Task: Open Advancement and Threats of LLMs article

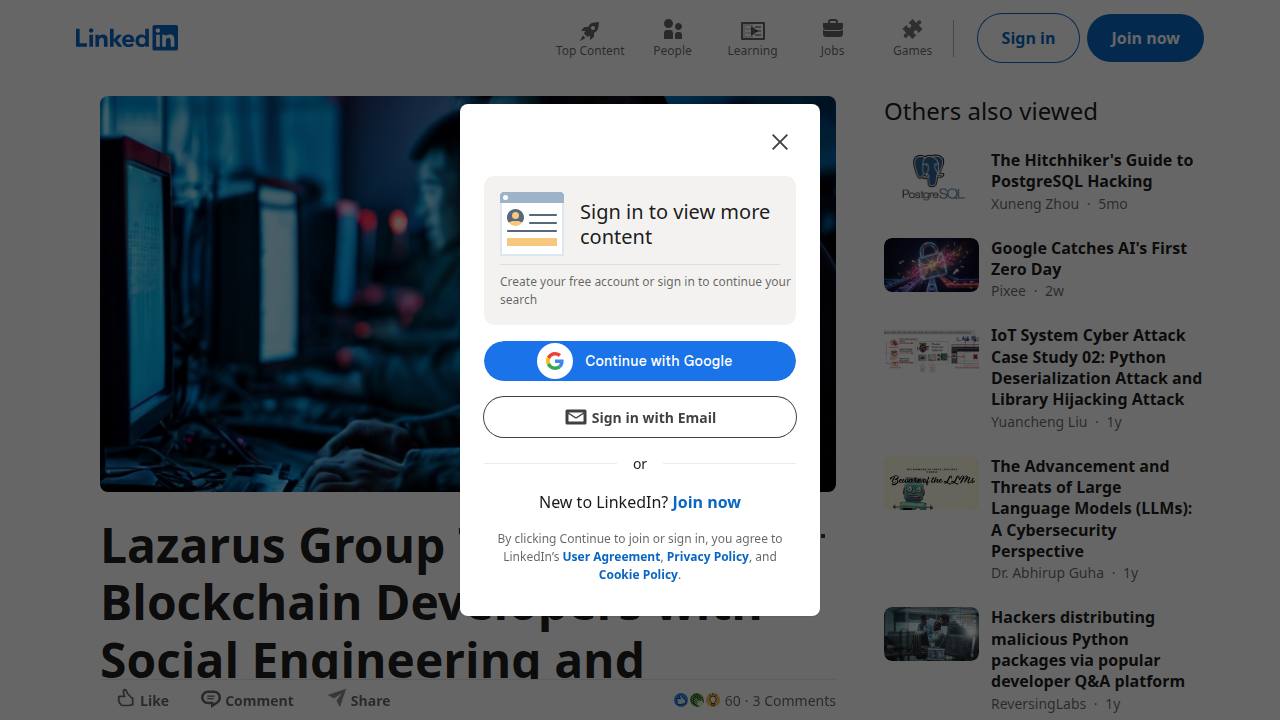Action: 1091,509
